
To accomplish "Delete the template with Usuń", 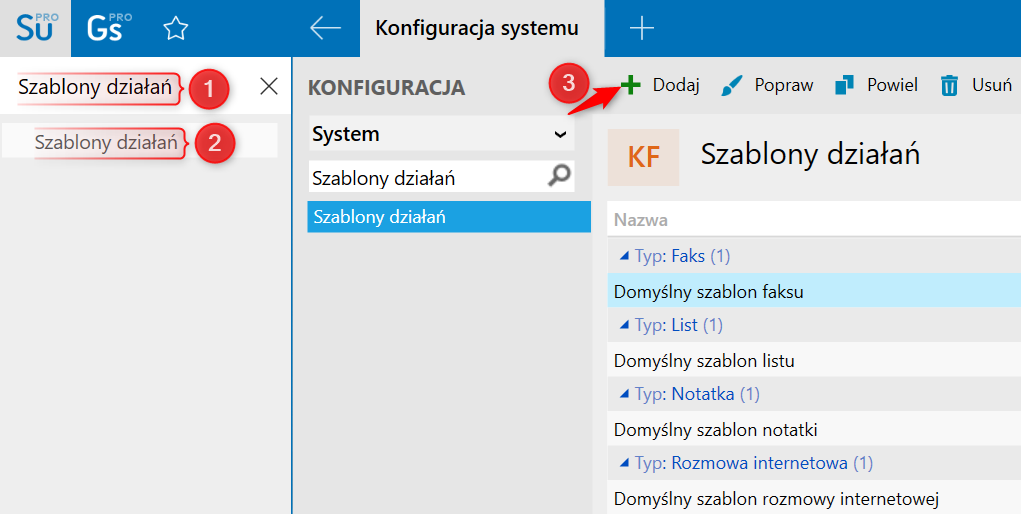I will pyautogui.click(x=976, y=86).
